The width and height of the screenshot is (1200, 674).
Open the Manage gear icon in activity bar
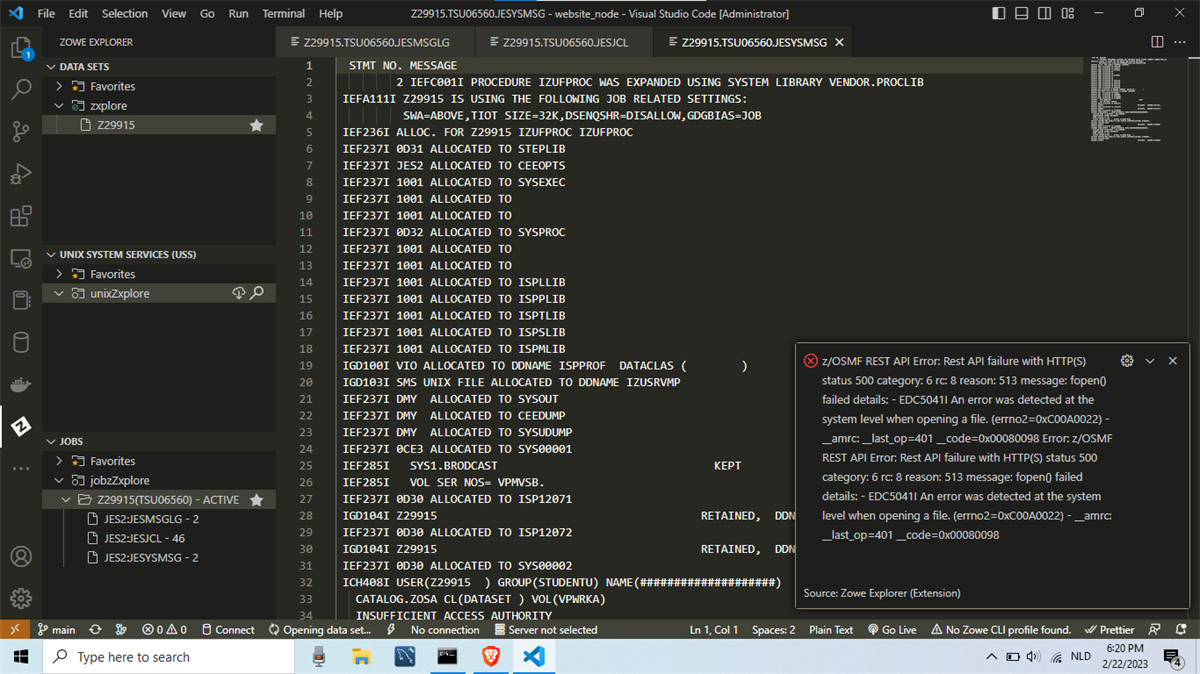point(21,599)
